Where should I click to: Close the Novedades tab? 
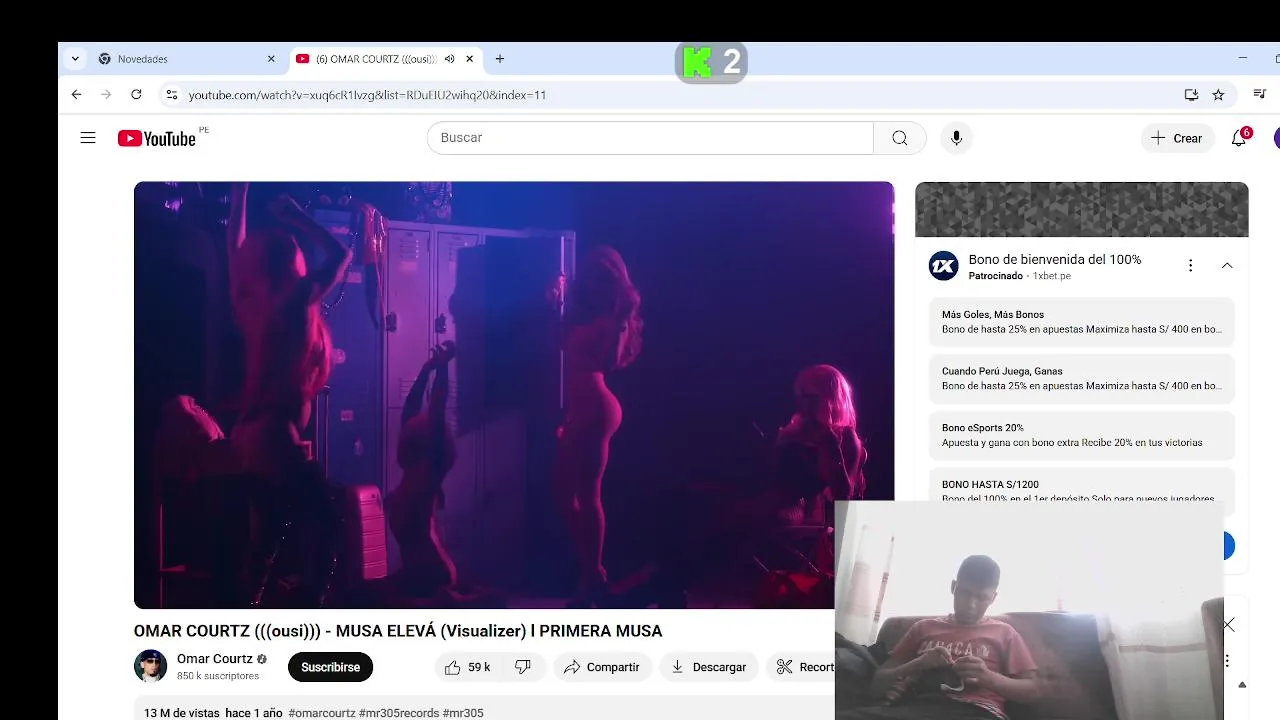tap(271, 59)
